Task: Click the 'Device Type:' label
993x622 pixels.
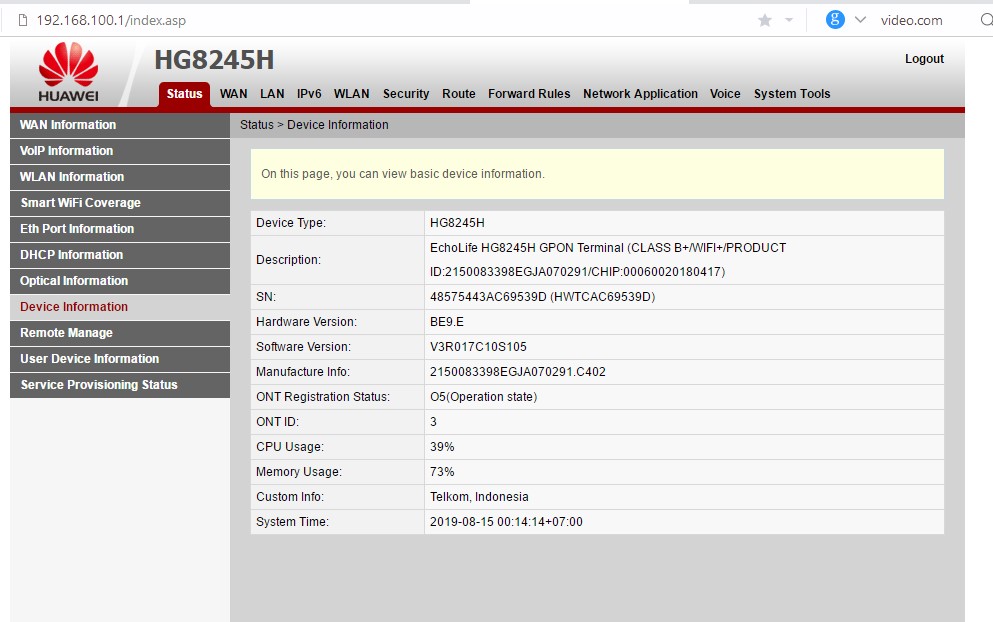Action: [291, 223]
